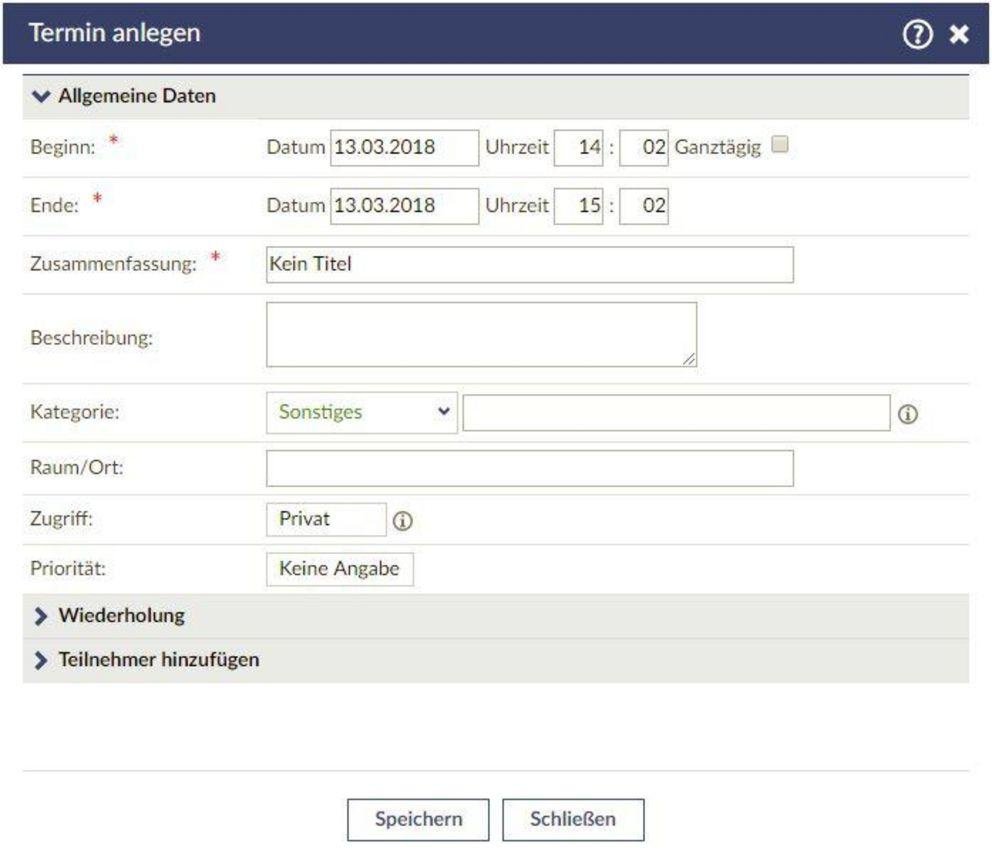
Task: Open the Zugriff dropdown showing Privat
Action: (x=326, y=519)
